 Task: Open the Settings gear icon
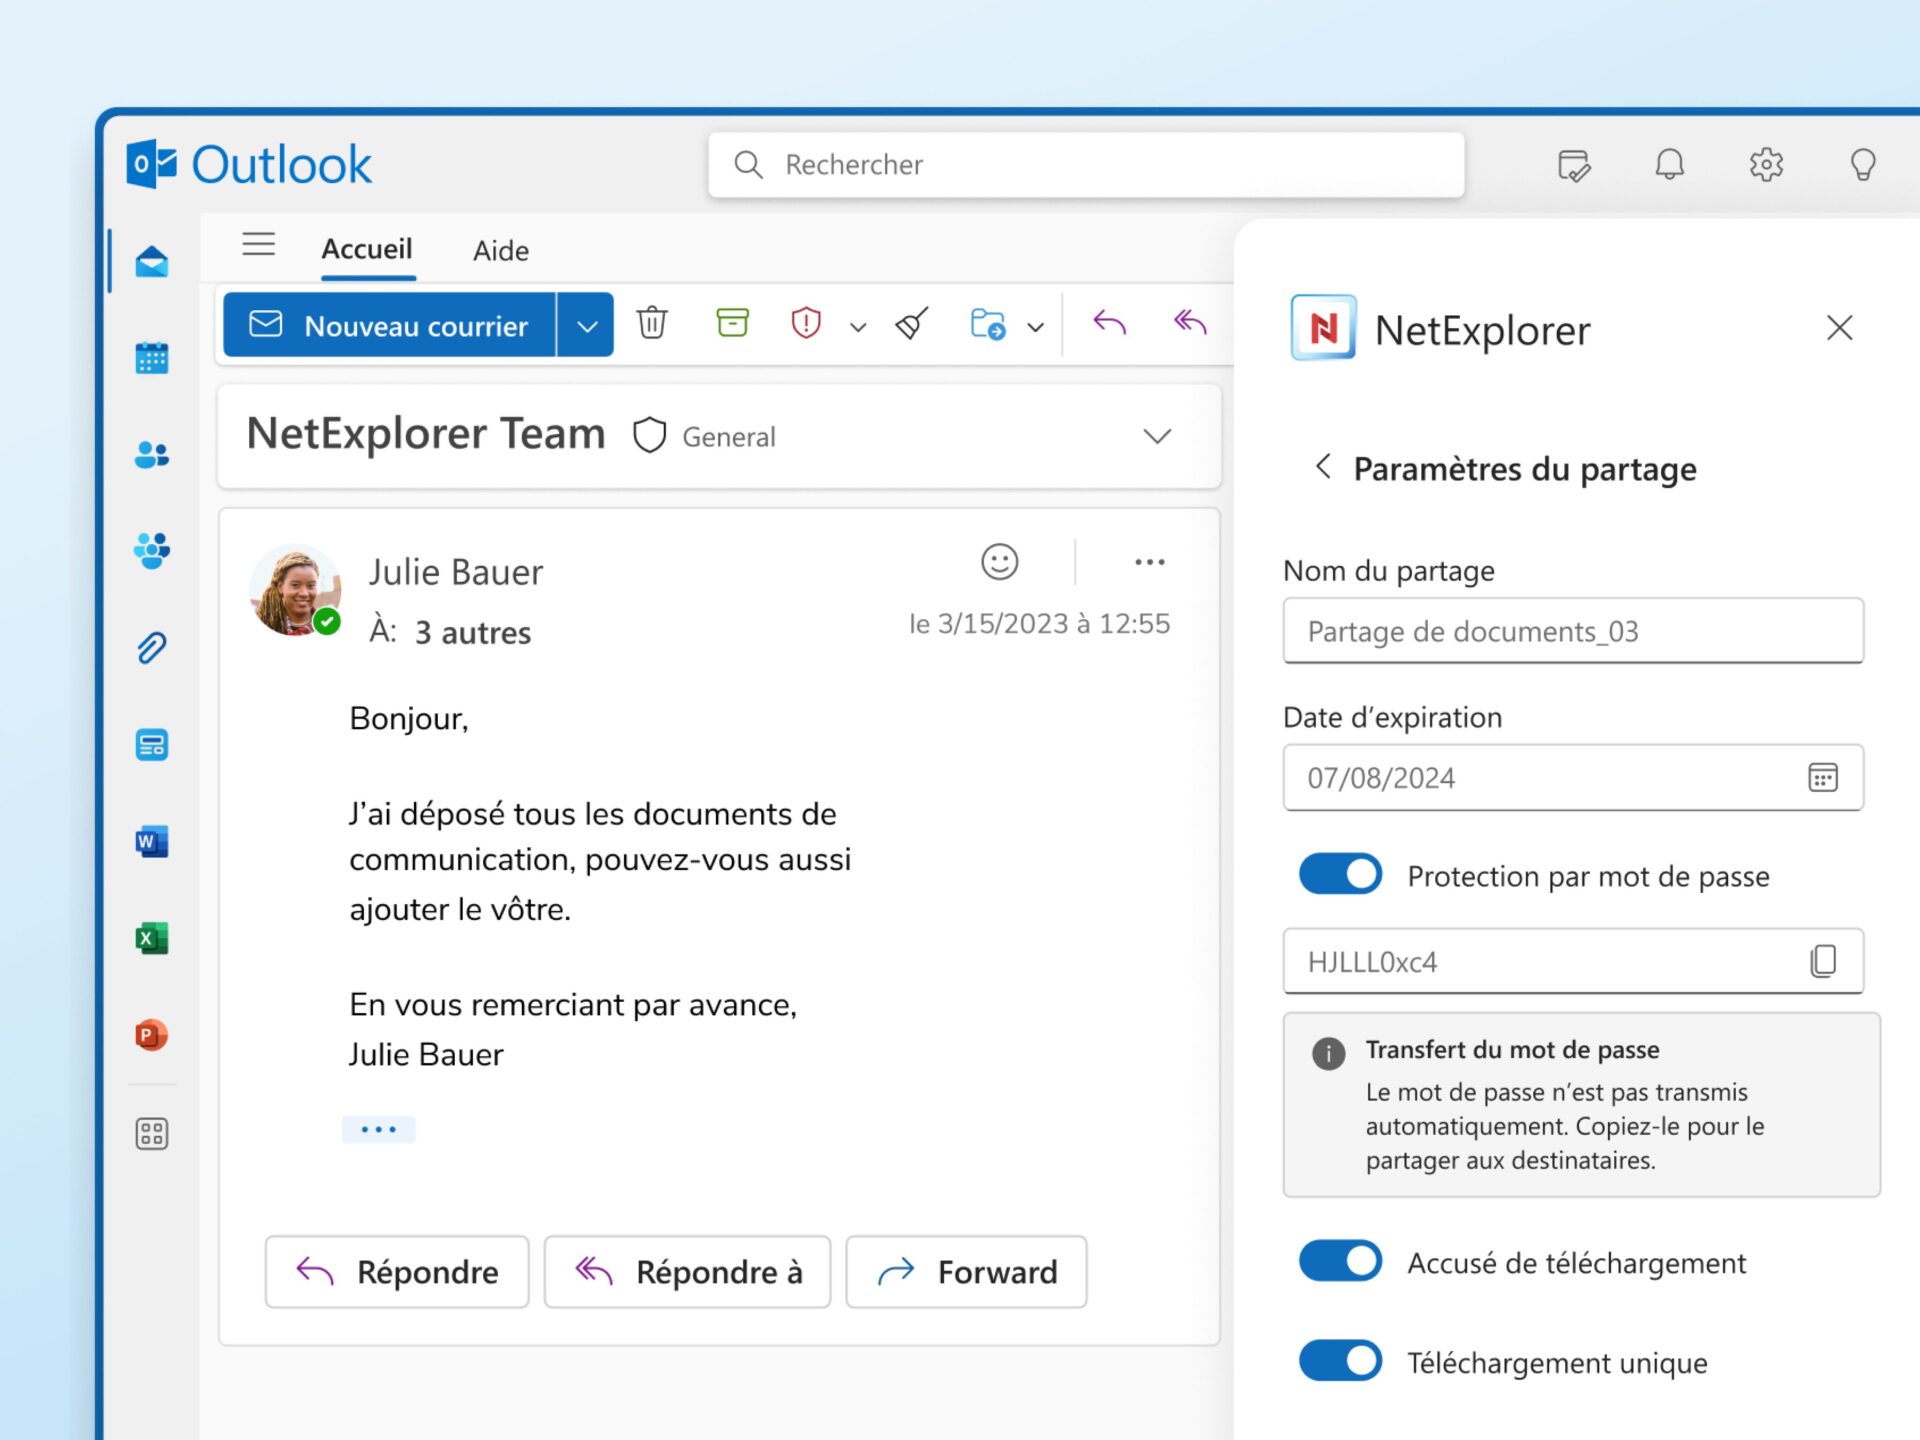(x=1767, y=164)
